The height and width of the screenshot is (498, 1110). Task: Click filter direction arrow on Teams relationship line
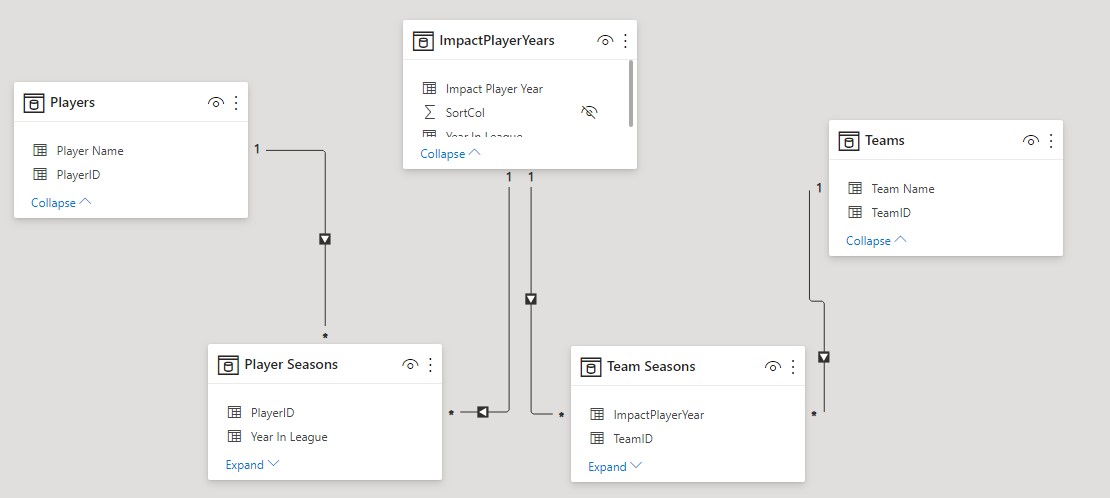(824, 357)
